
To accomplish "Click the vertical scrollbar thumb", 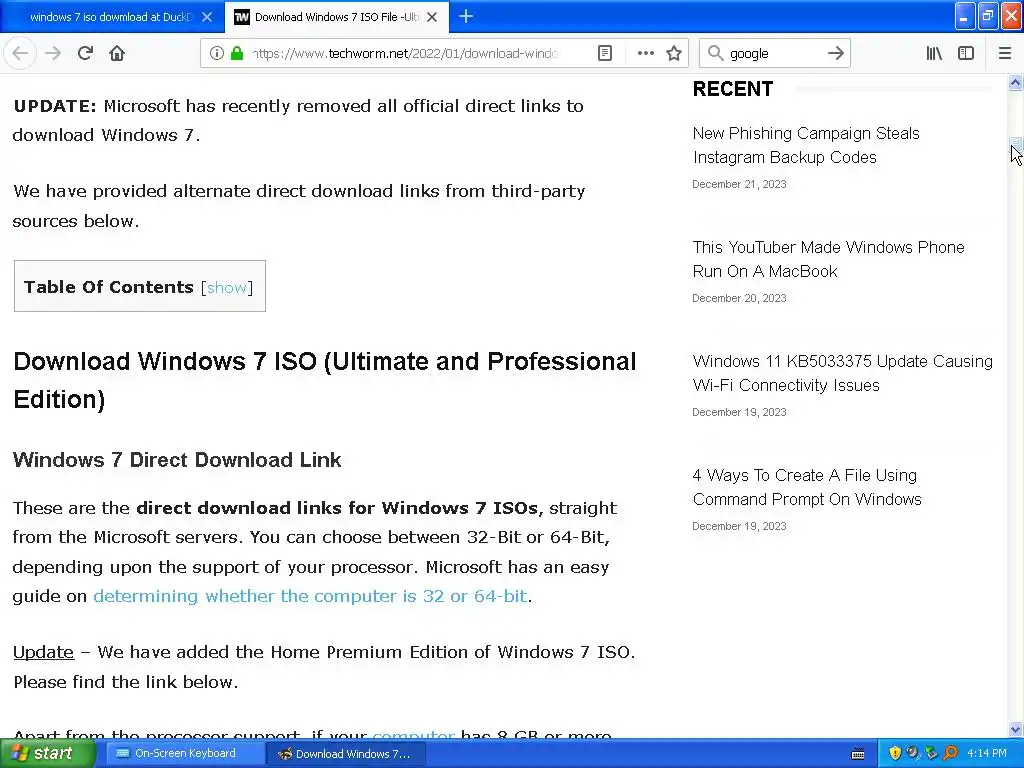I will [x=1016, y=145].
